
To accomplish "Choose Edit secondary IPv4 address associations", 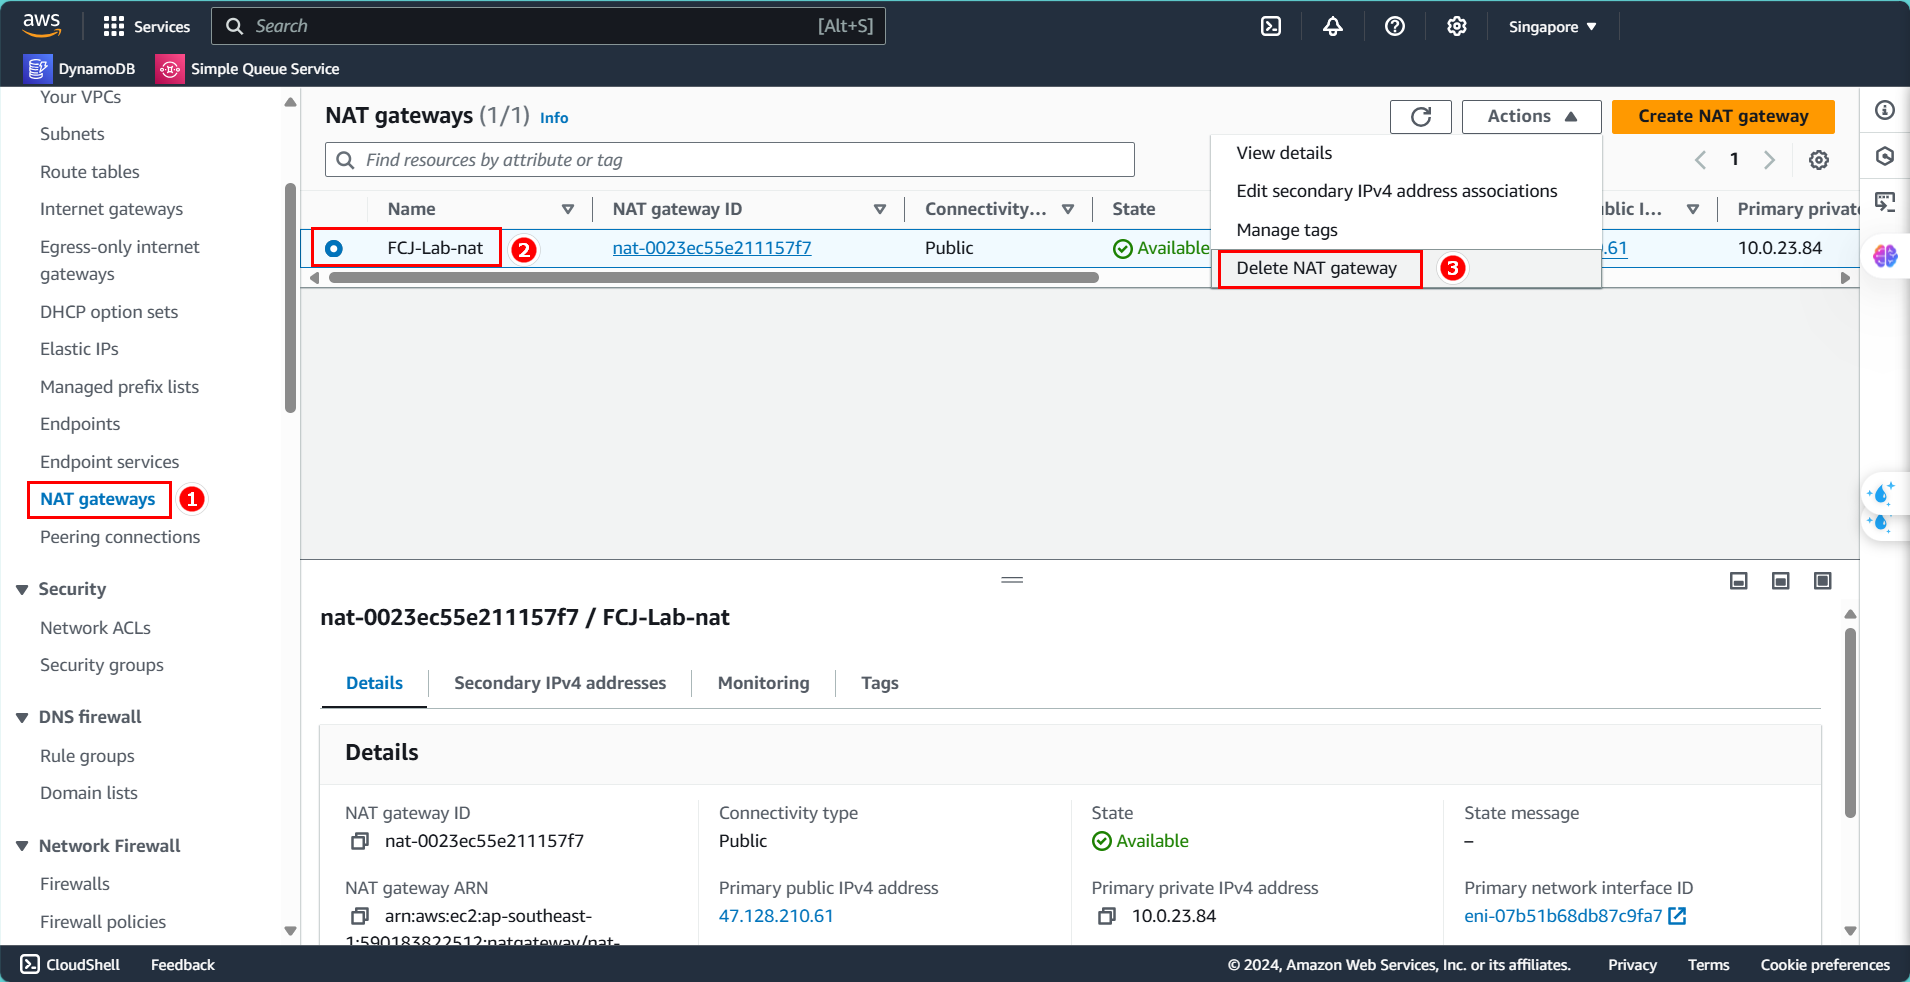I will (1405, 191).
